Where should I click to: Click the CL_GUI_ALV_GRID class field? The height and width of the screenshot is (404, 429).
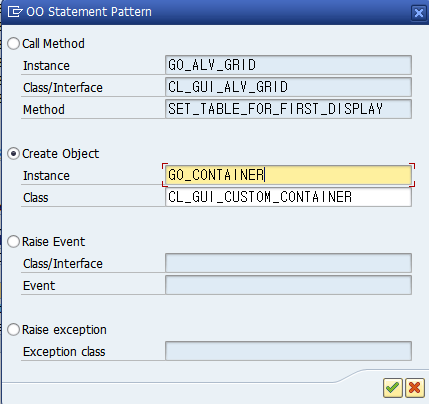click(288, 87)
